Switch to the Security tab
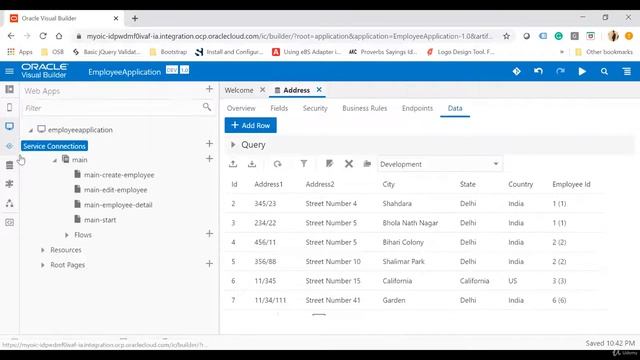This screenshot has width=640, height=360. click(x=315, y=108)
